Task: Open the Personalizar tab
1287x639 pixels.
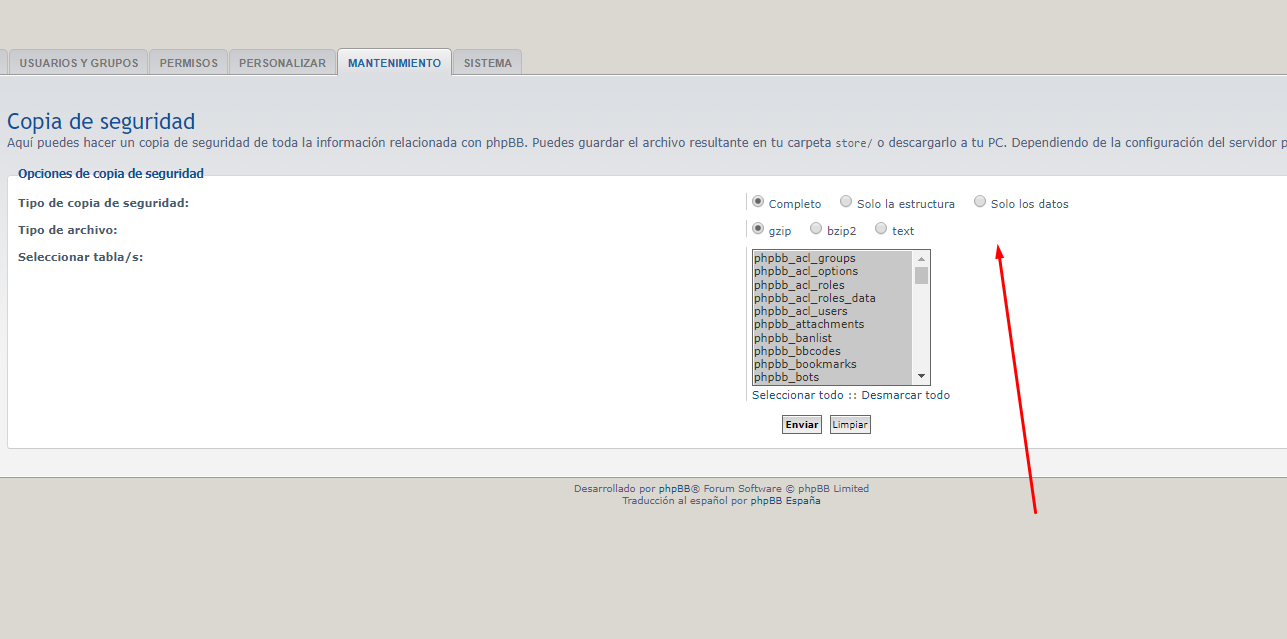Action: pyautogui.click(x=282, y=63)
